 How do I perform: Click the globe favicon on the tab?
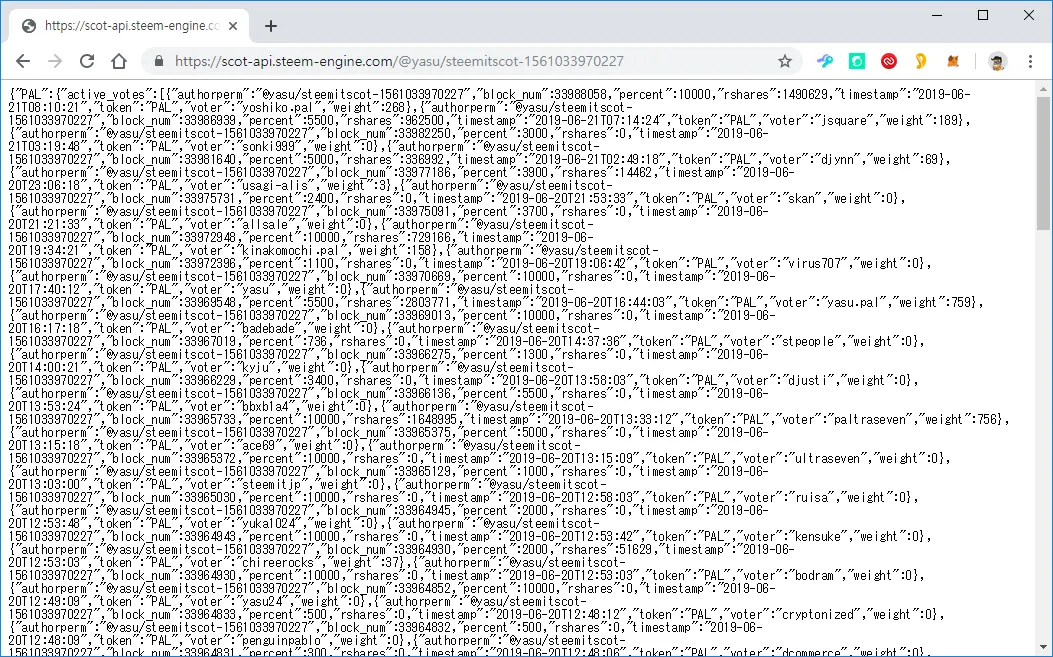pyautogui.click(x=29, y=26)
